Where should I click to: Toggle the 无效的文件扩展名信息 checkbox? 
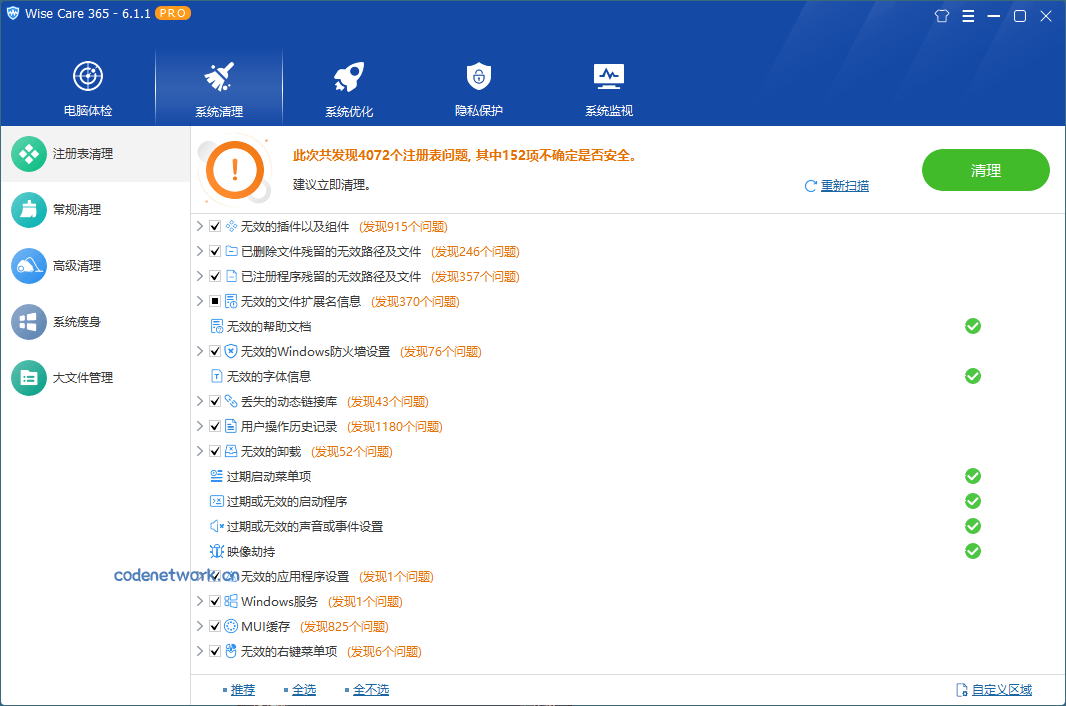tap(214, 301)
